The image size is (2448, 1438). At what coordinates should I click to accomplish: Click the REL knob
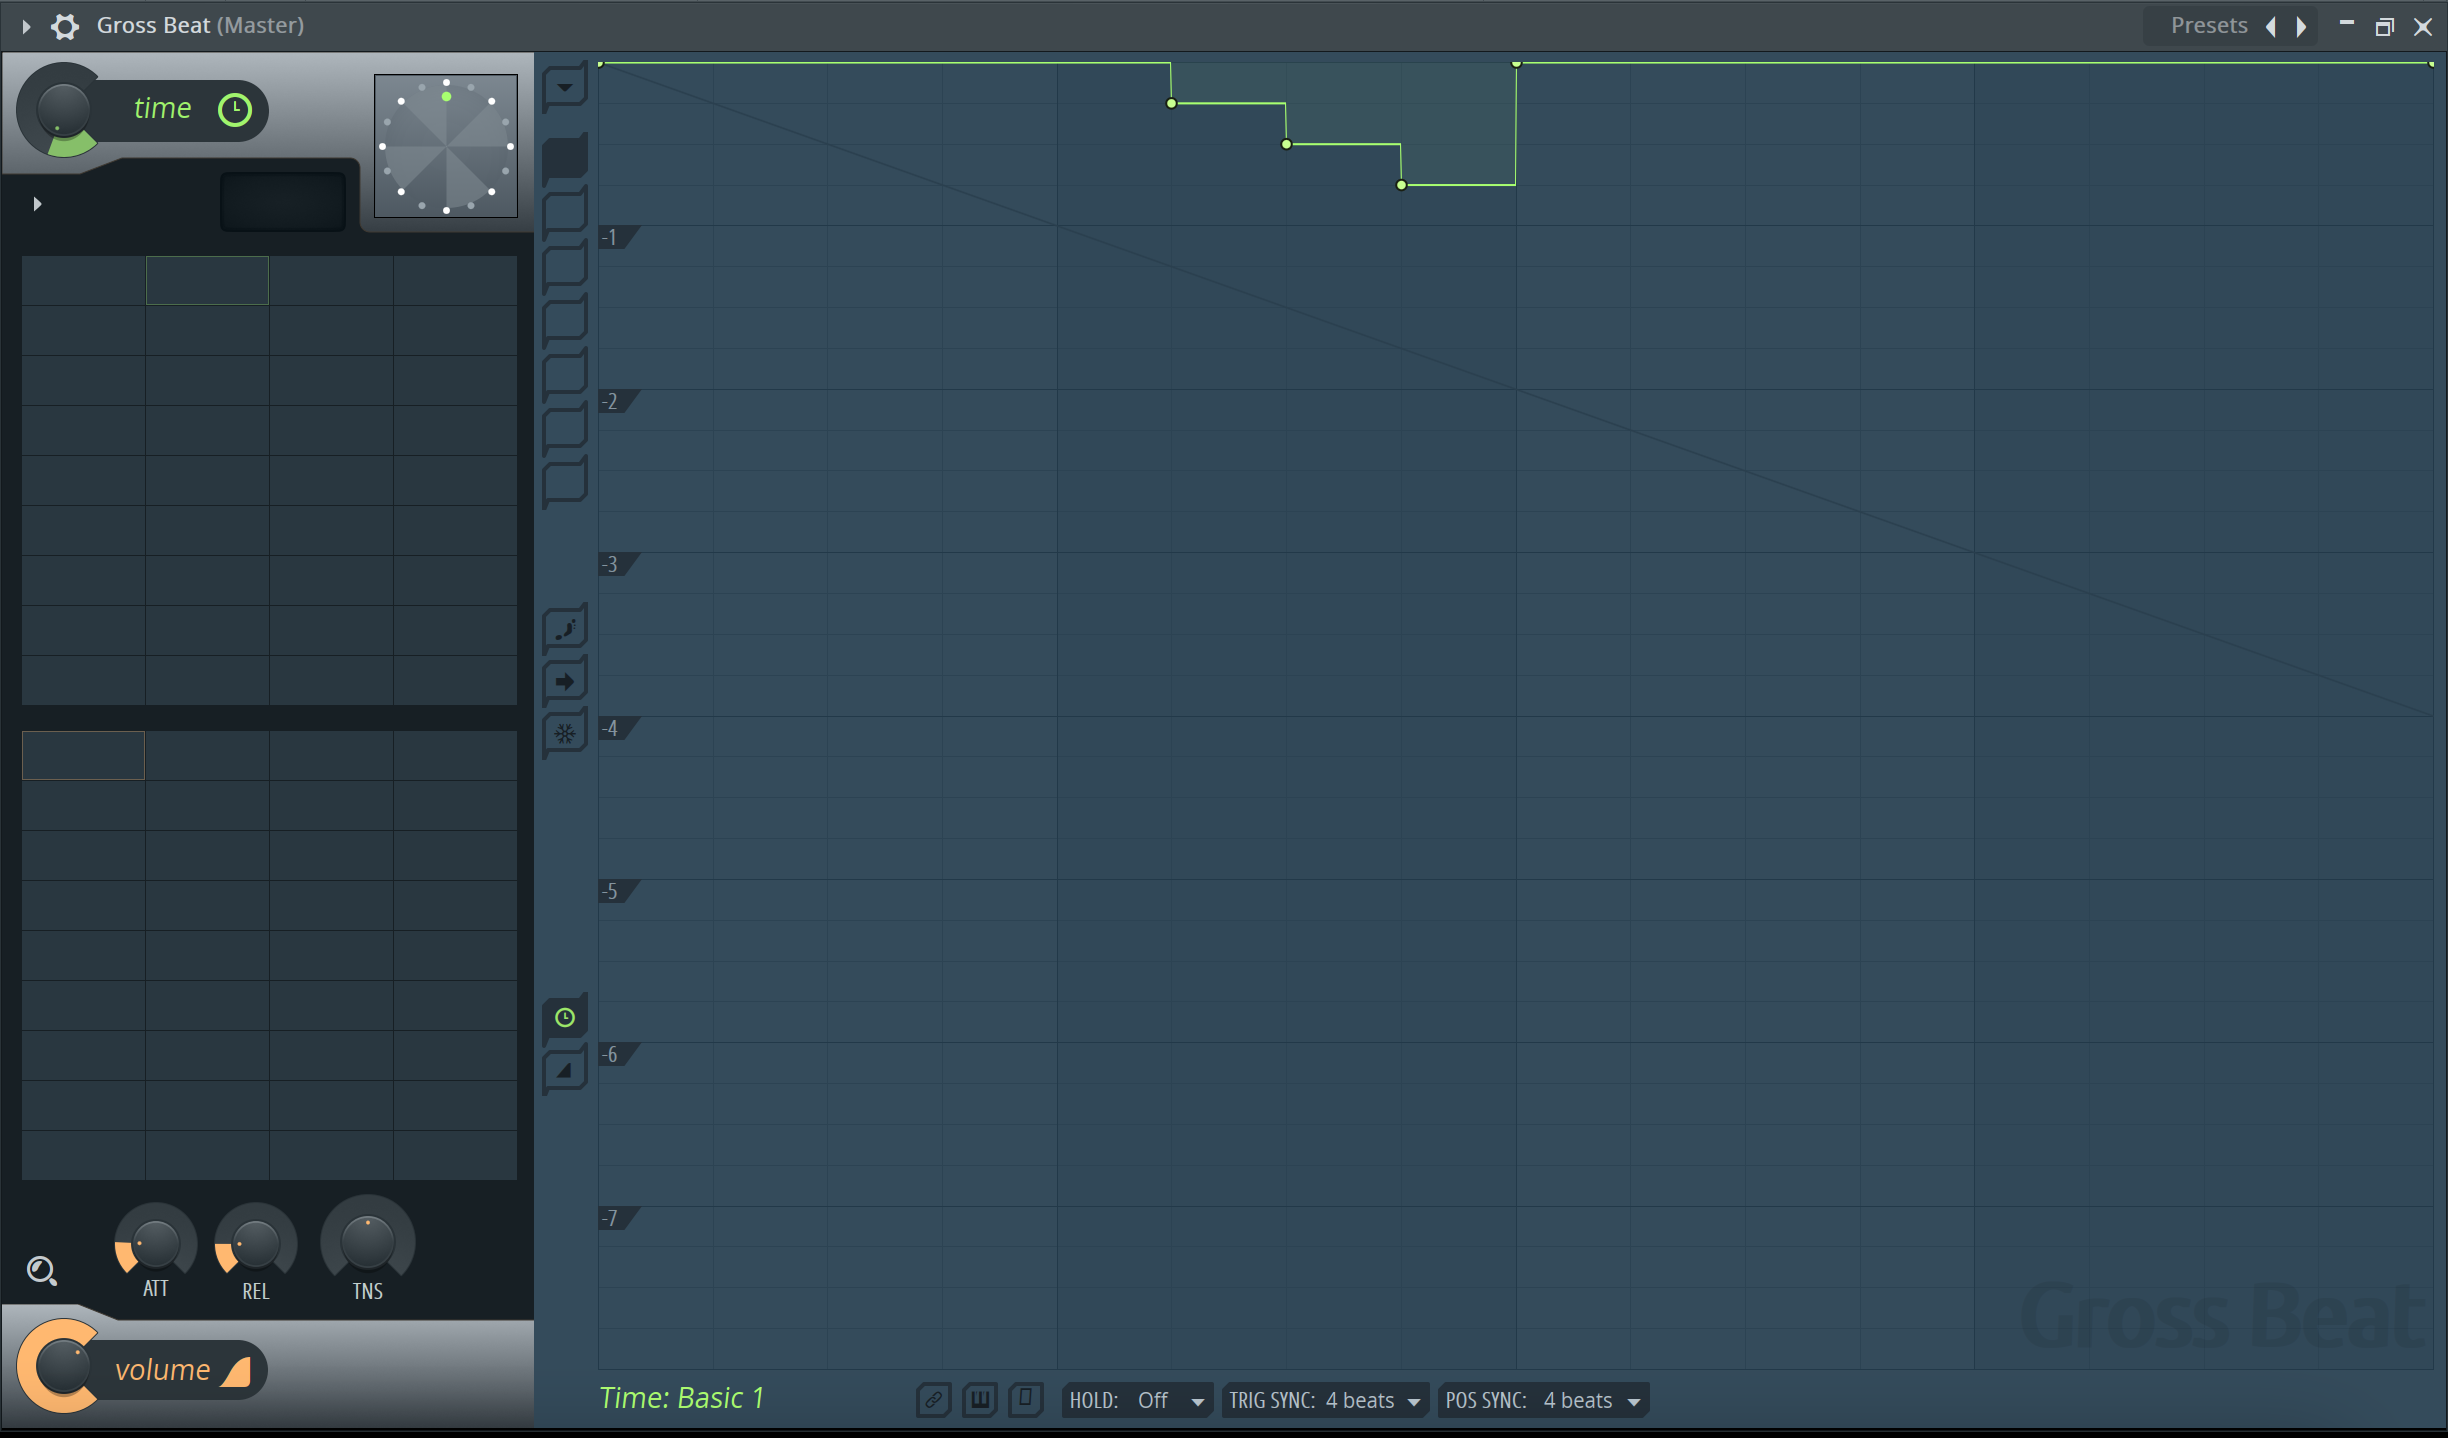point(256,1243)
